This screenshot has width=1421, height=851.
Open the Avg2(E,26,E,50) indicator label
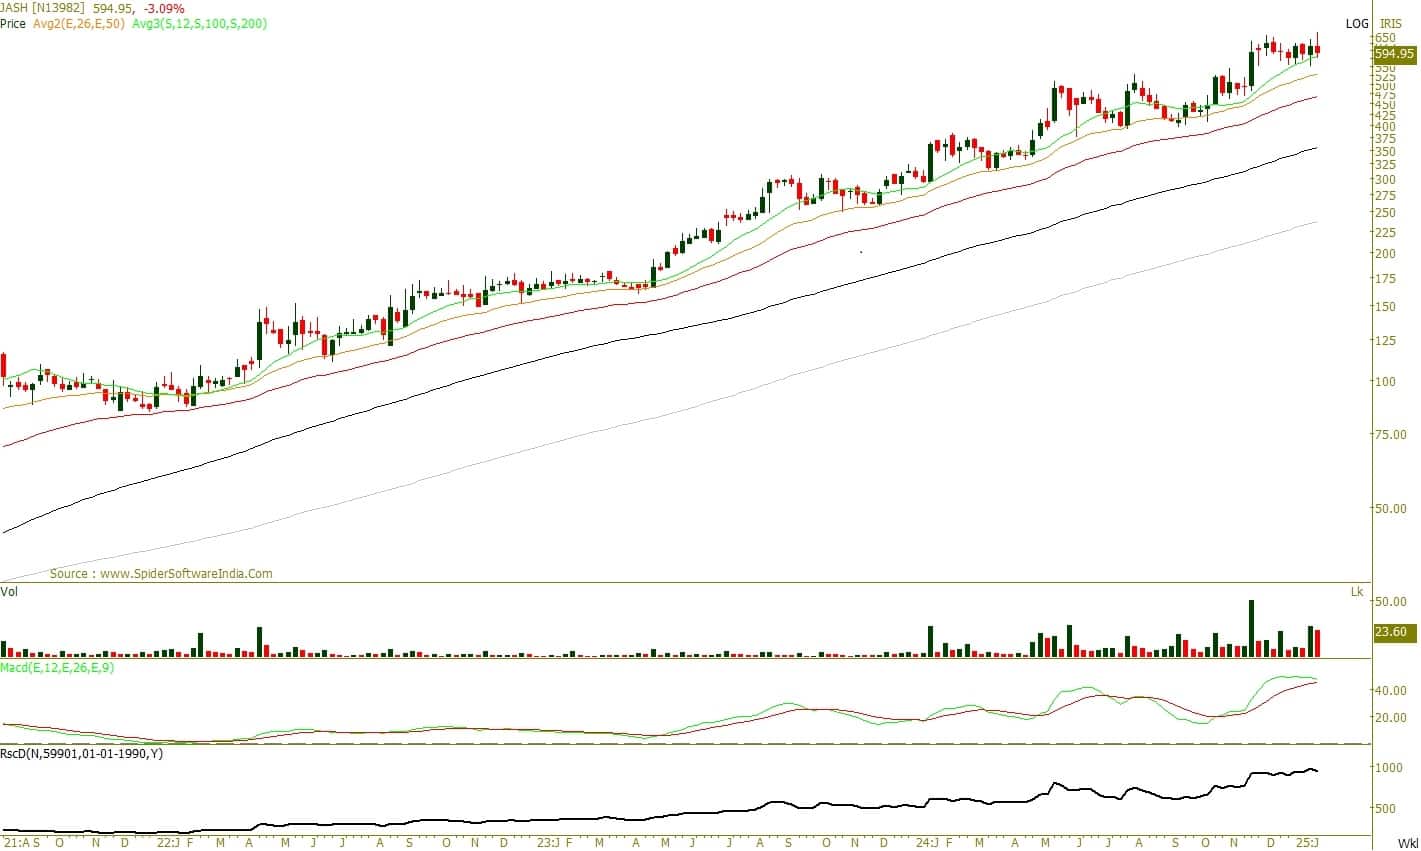(79, 23)
